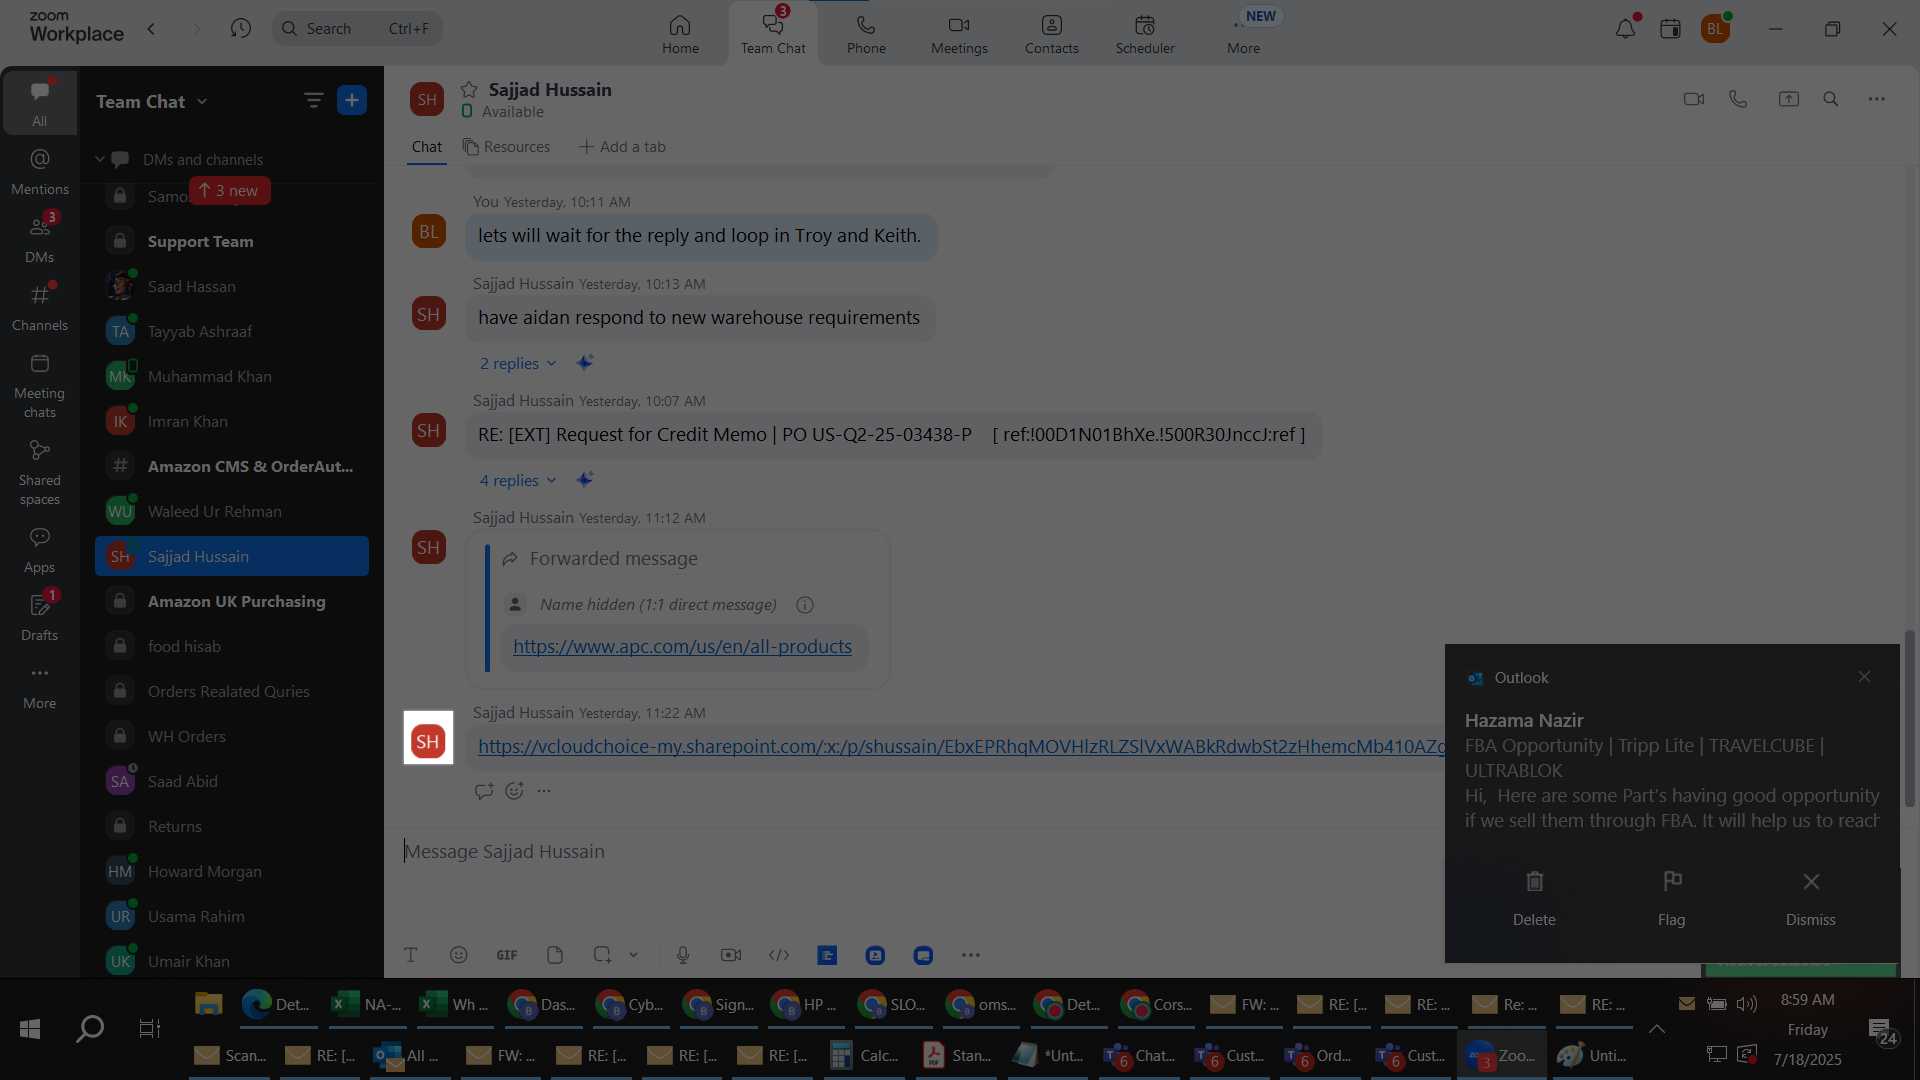Select the Chat tab

(427, 147)
